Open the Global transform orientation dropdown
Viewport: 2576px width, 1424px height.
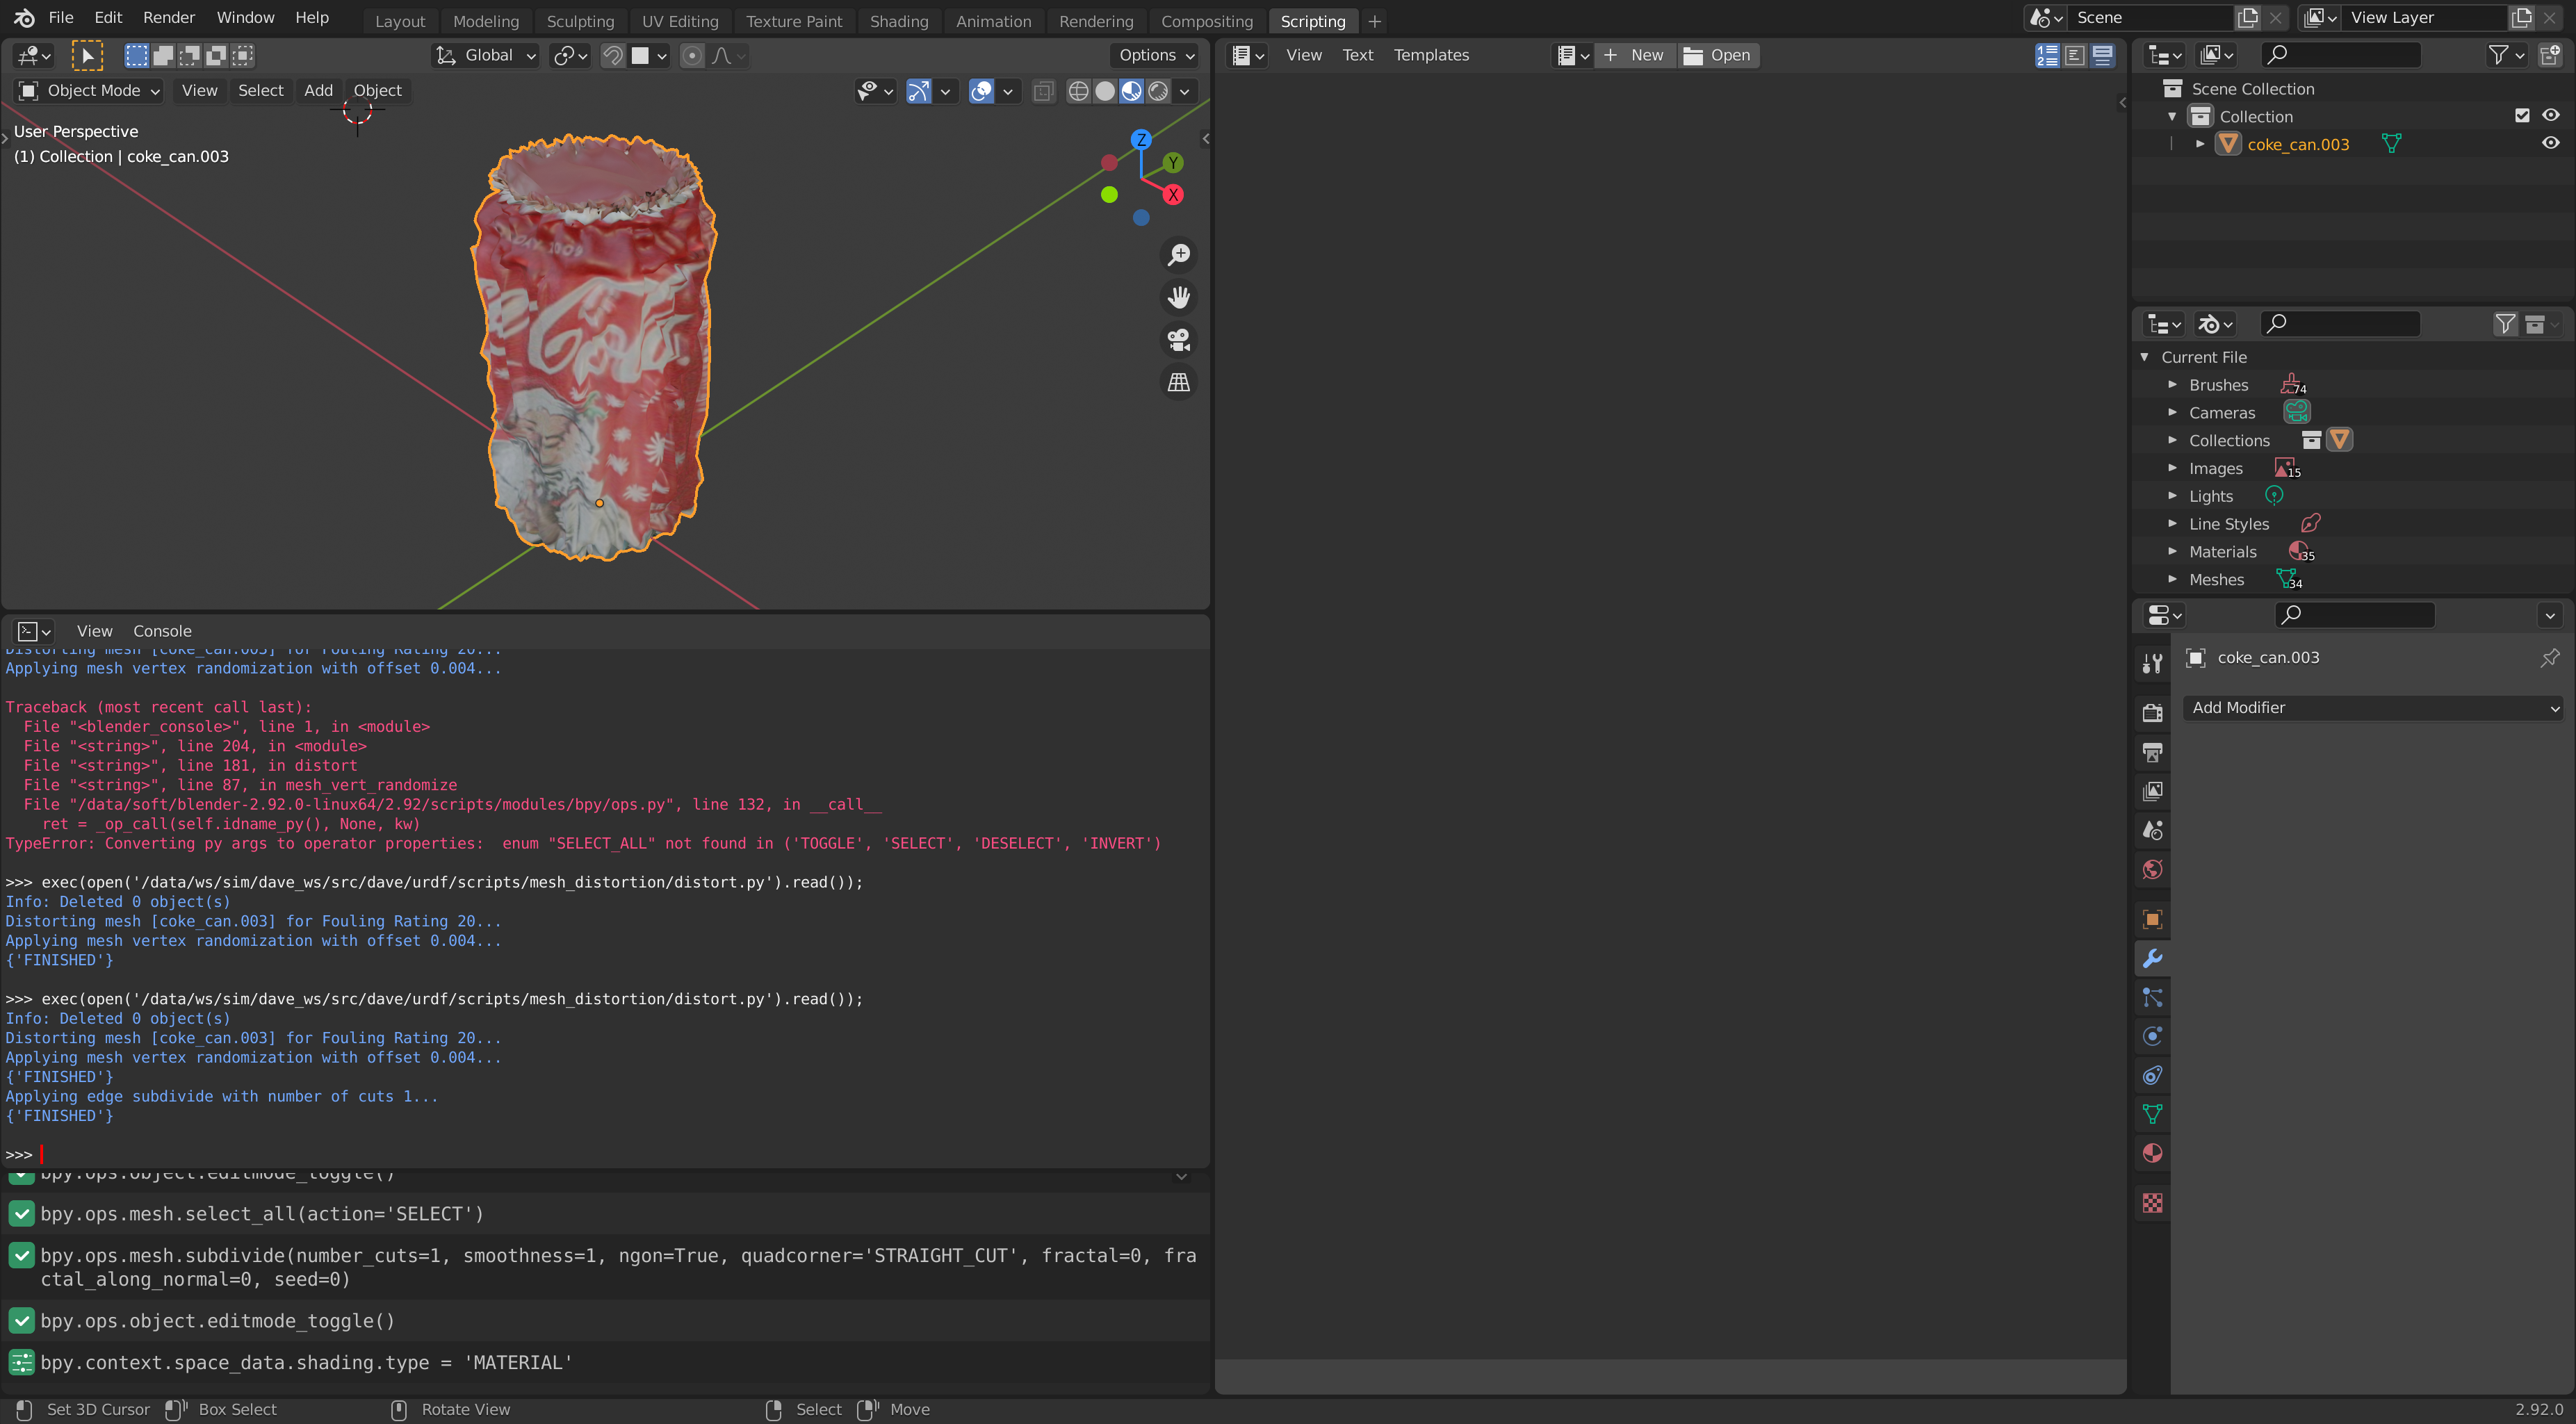click(486, 56)
